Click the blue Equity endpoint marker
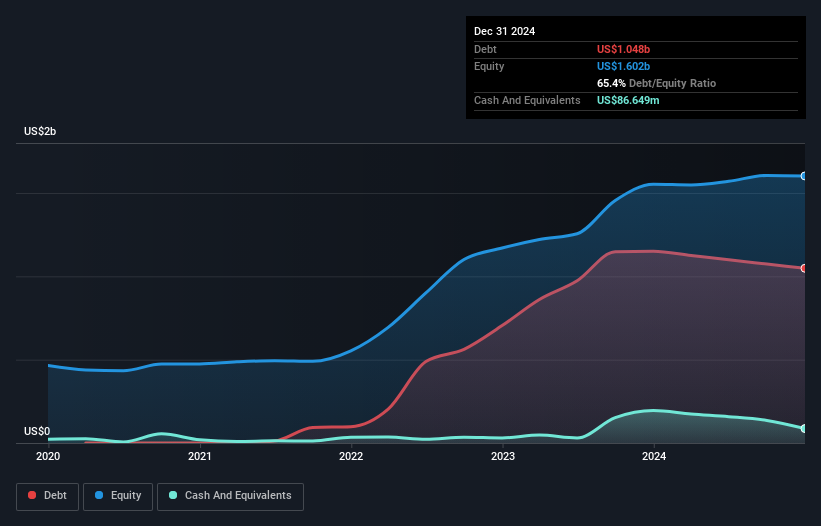This screenshot has height=526, width=821. click(x=804, y=176)
